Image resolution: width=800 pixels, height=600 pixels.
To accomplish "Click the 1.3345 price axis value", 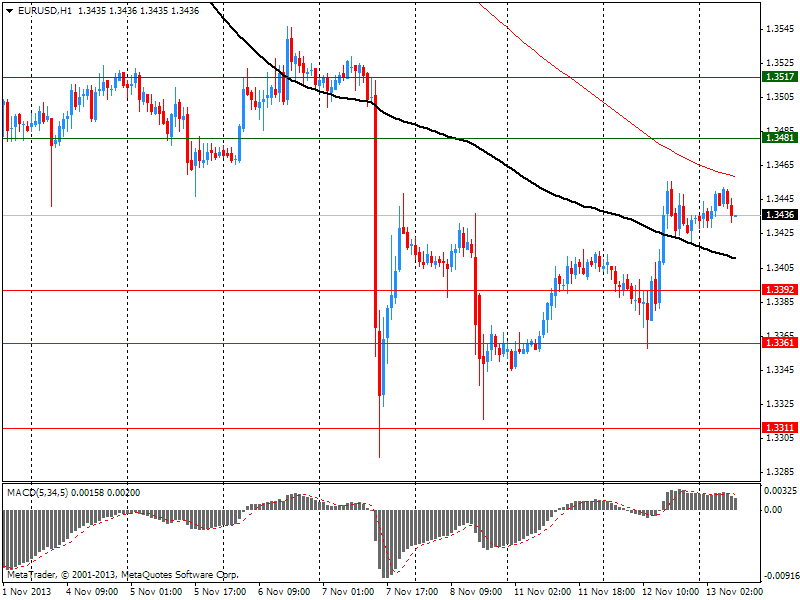I will pyautogui.click(x=781, y=369).
